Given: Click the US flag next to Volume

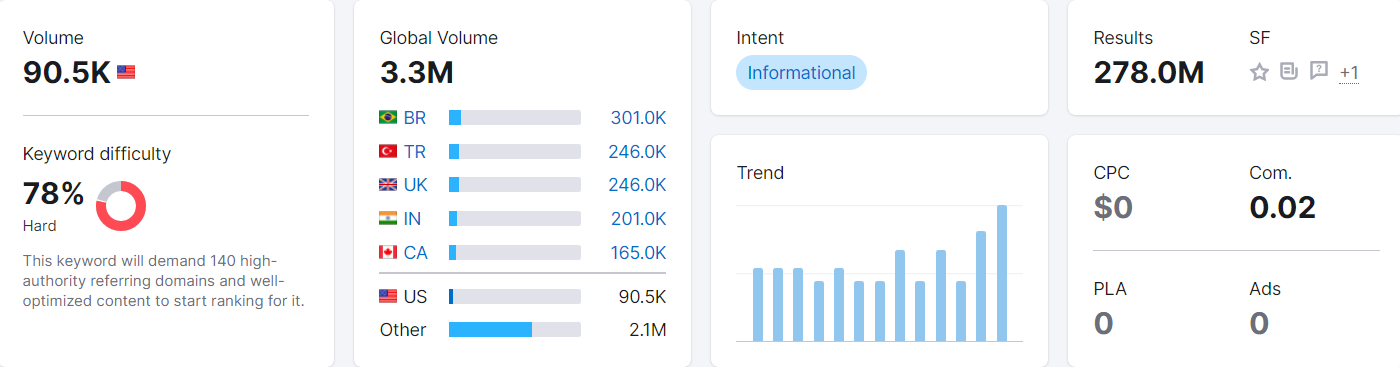Looking at the screenshot, I should coord(126,72).
